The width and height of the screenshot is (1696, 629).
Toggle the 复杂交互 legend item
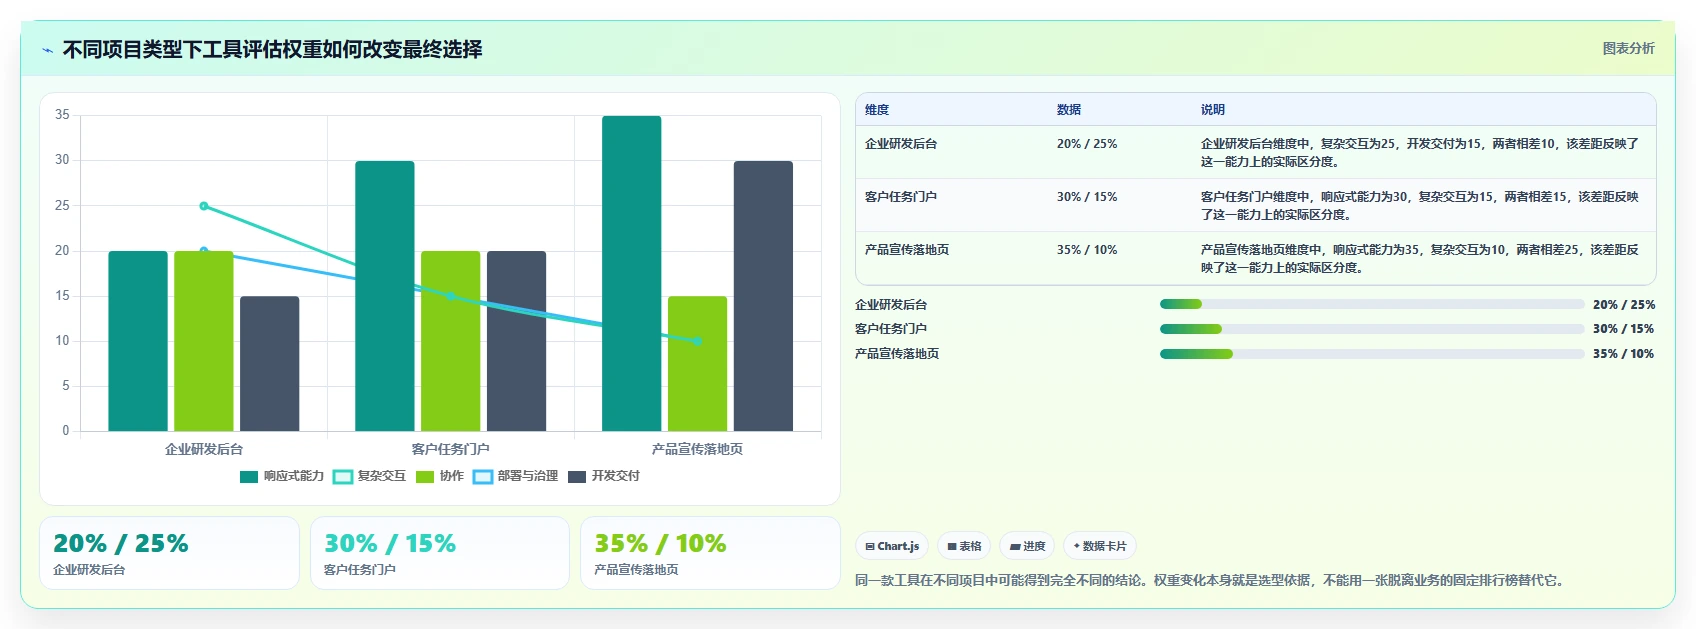point(370,476)
